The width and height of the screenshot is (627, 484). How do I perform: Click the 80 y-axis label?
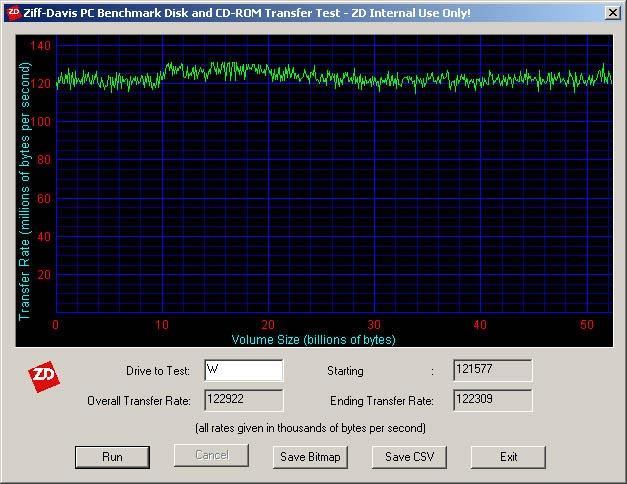point(44,160)
